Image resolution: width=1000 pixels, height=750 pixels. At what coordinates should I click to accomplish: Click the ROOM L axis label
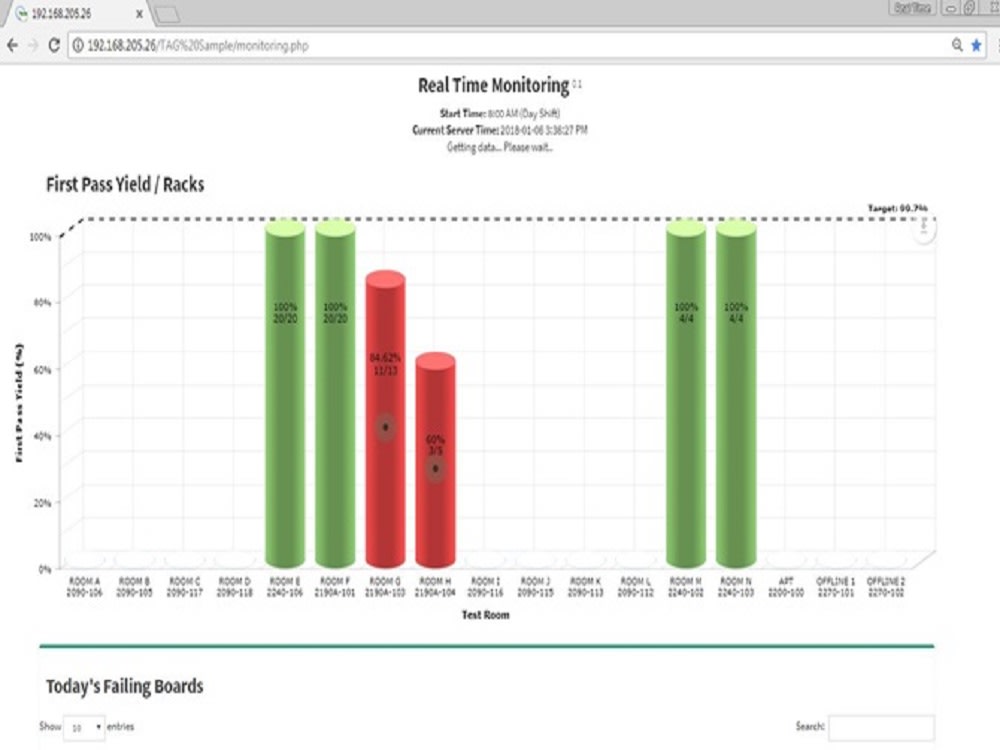[x=635, y=587]
